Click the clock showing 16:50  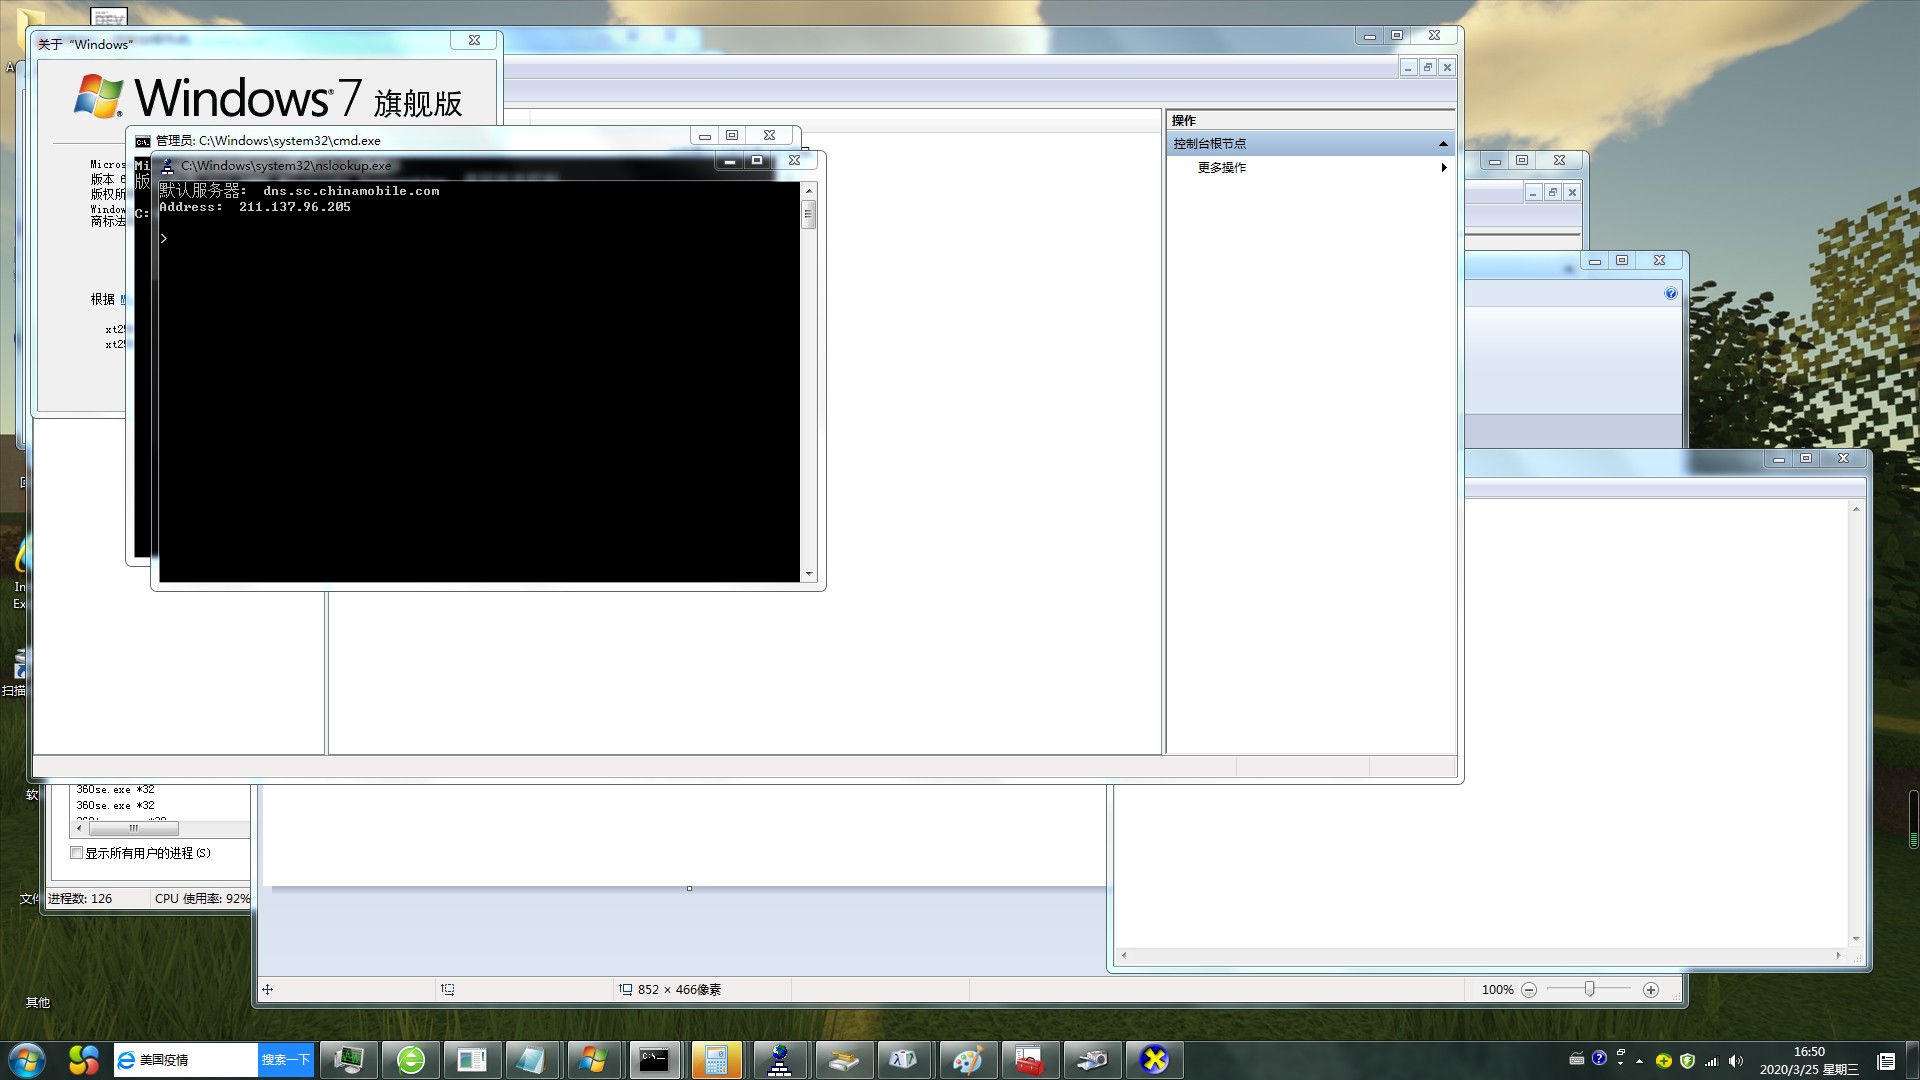(x=1808, y=1052)
